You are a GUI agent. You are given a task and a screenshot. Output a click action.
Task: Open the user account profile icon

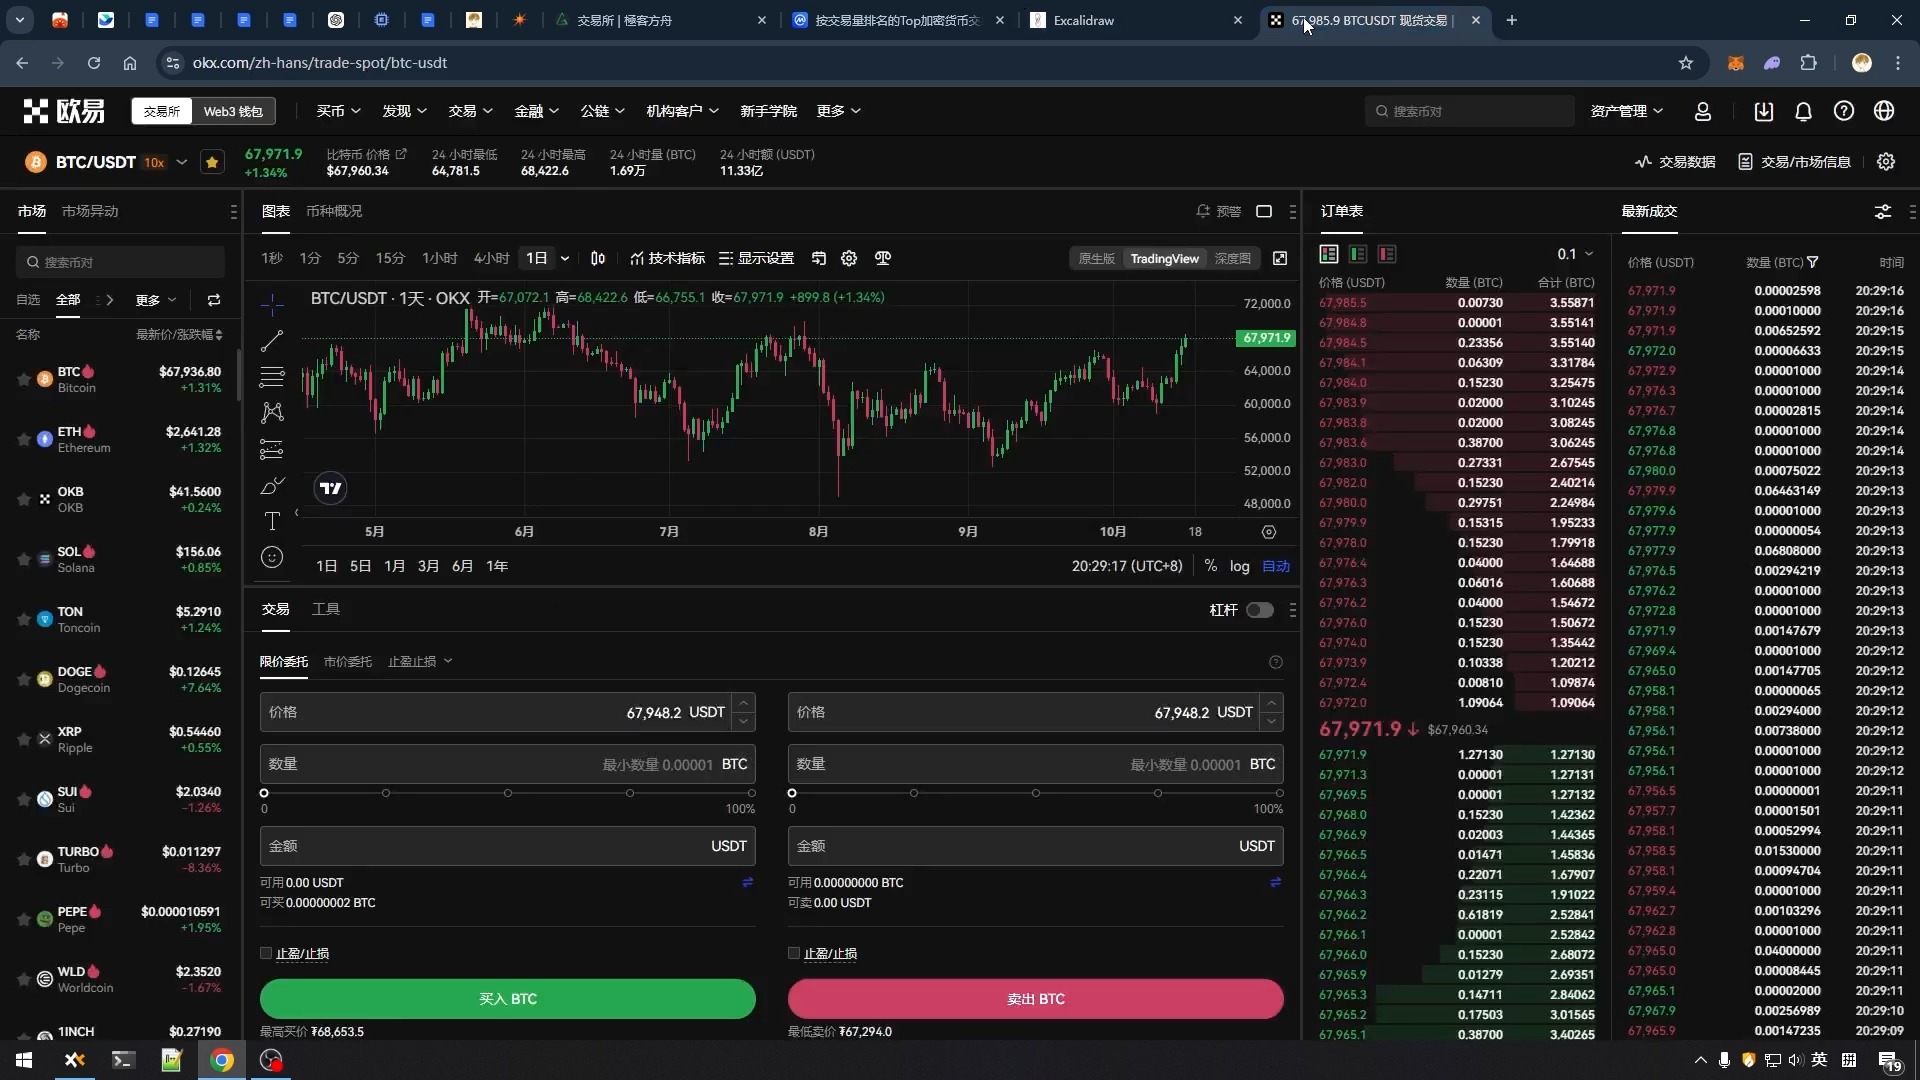tap(1703, 111)
